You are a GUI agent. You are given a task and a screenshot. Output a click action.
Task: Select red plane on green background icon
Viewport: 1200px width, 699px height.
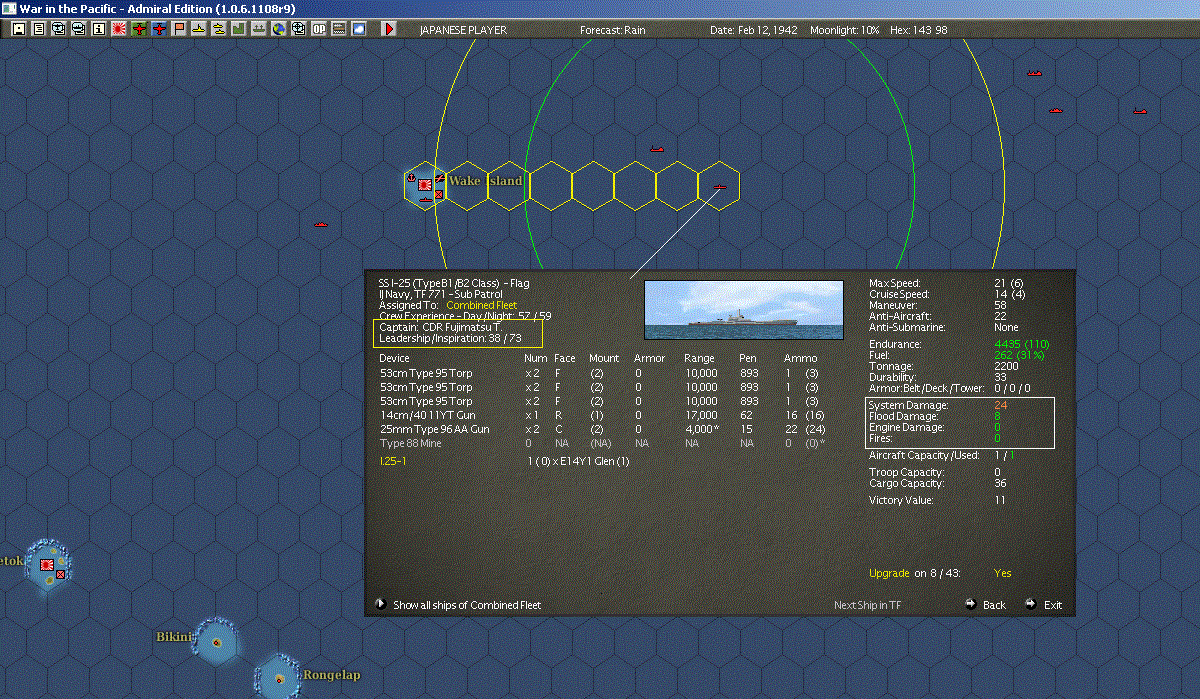point(139,29)
